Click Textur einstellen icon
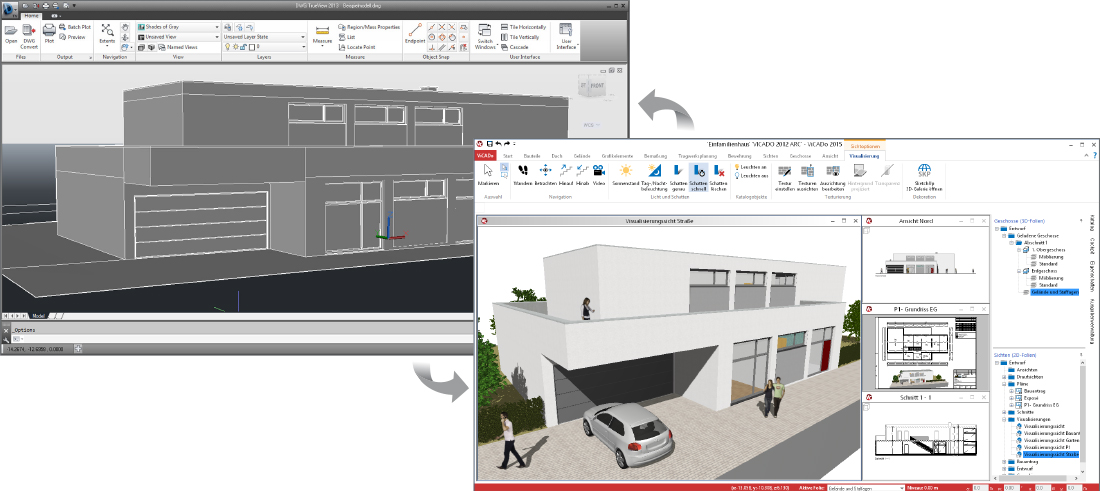 pyautogui.click(x=785, y=170)
